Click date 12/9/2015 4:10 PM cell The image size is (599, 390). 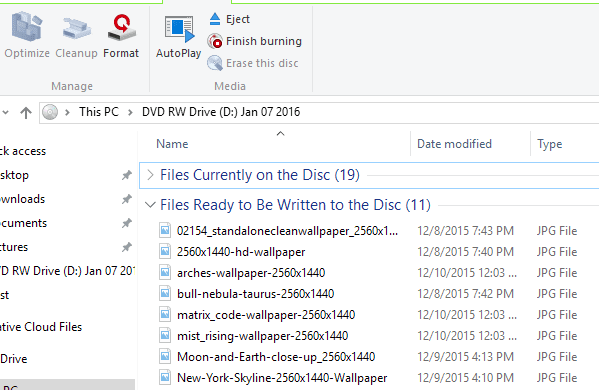click(x=465, y=378)
